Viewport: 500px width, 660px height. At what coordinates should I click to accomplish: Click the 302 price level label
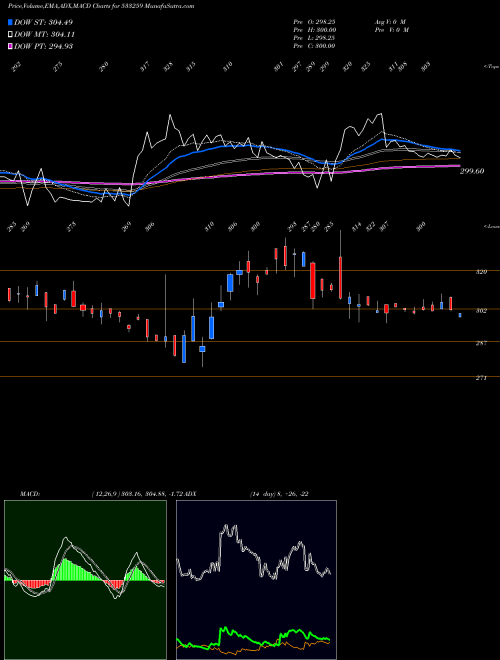tap(481, 311)
